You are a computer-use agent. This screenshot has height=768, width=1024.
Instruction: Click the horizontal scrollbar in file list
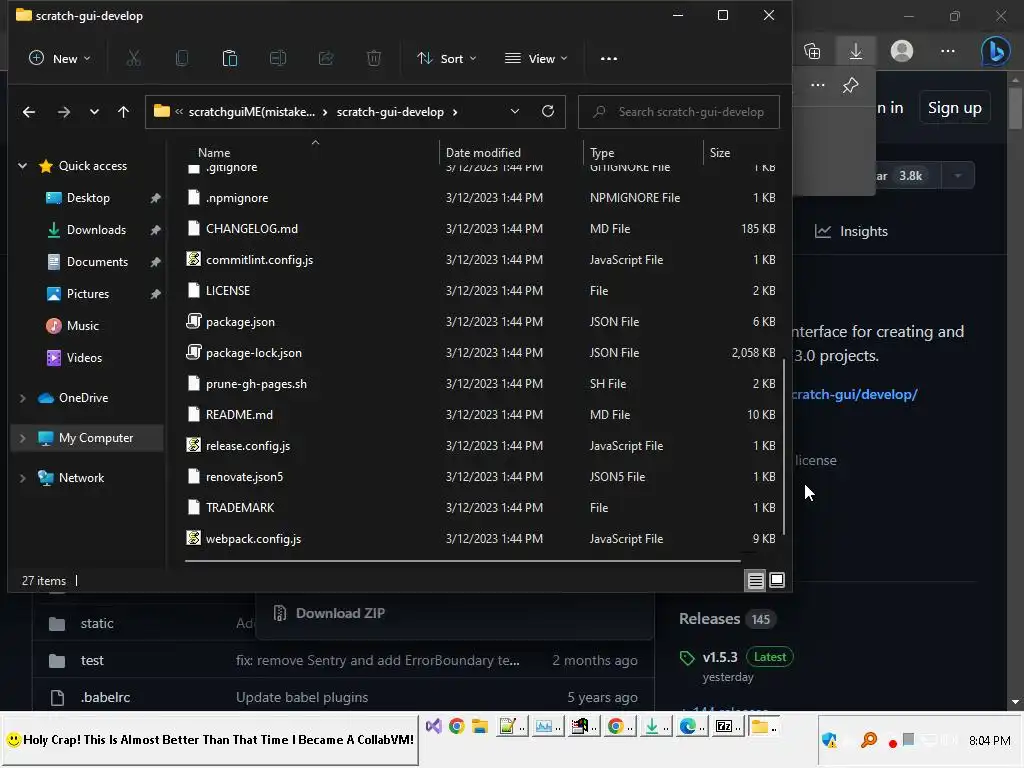(462, 560)
